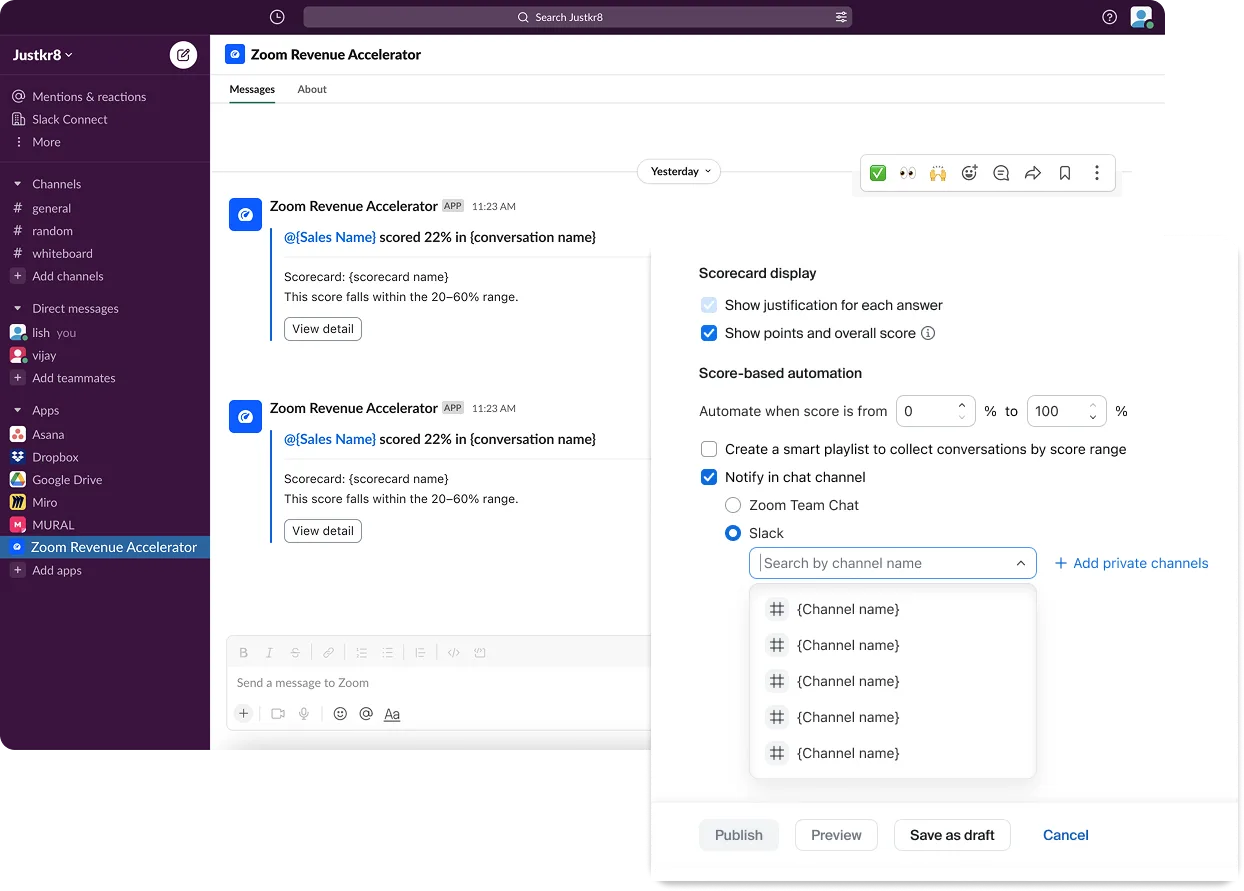Add the eyes emoji reaction
This screenshot has height=891, width=1244.
pyautogui.click(x=907, y=172)
